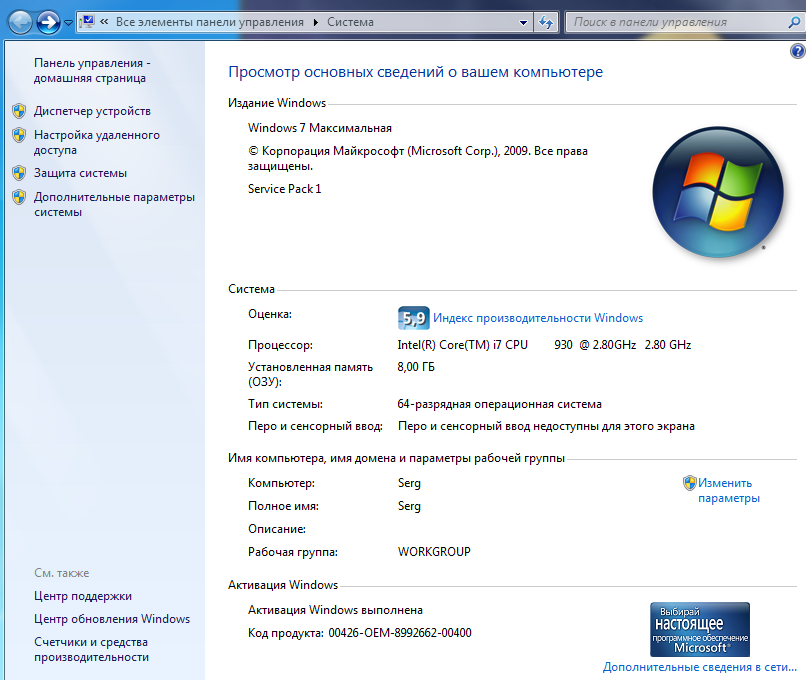
Task: Open 'Панель управления - домашняя страница'
Action: (93, 70)
